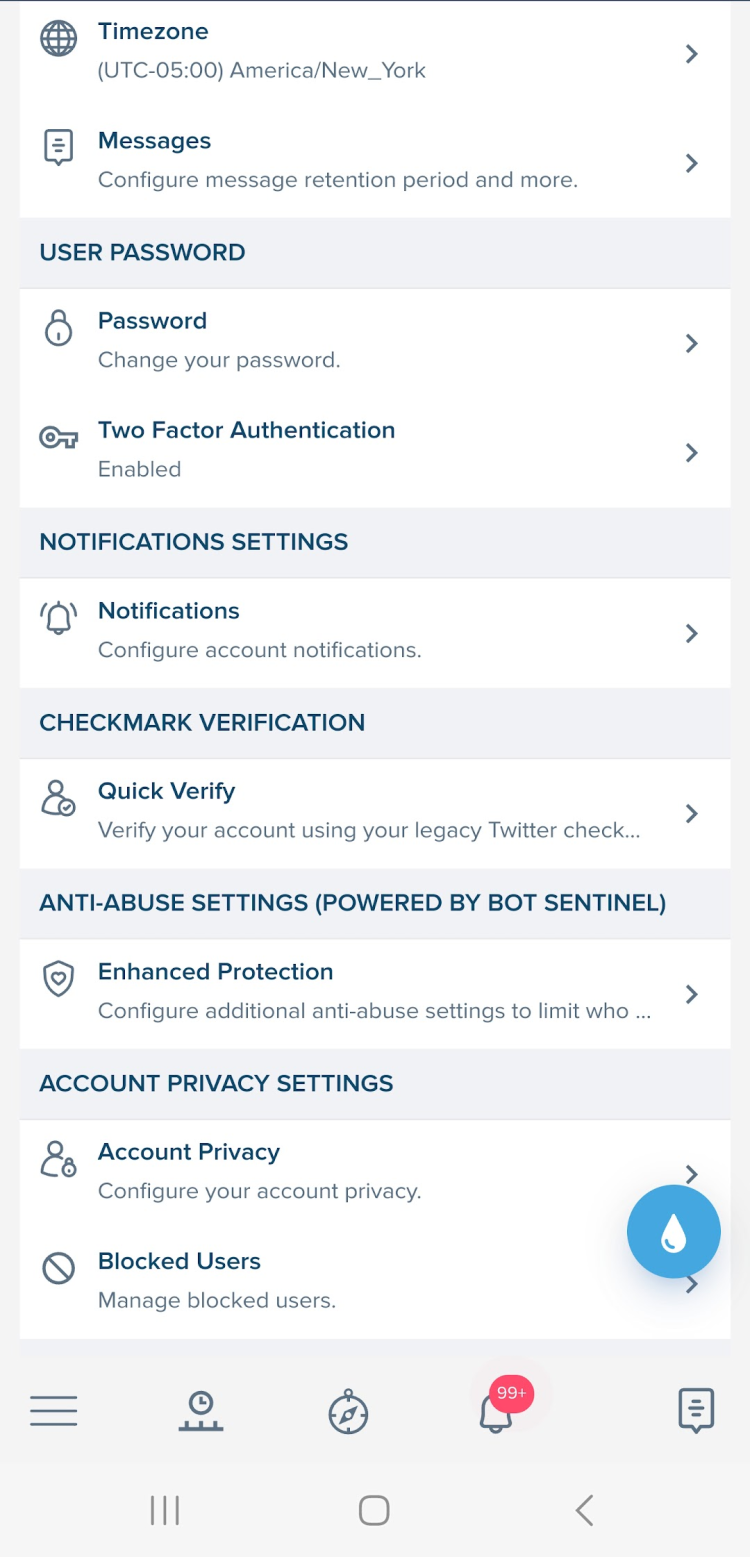Open the Notifications settings entry
This screenshot has height=1557, width=750.
pos(260,631)
